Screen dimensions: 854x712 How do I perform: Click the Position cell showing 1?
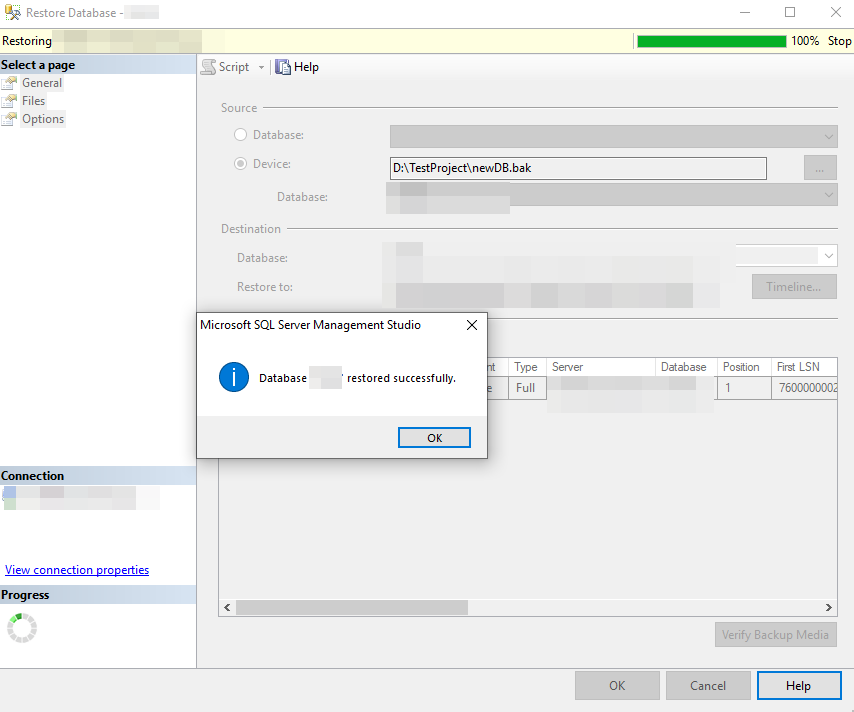tap(744, 388)
